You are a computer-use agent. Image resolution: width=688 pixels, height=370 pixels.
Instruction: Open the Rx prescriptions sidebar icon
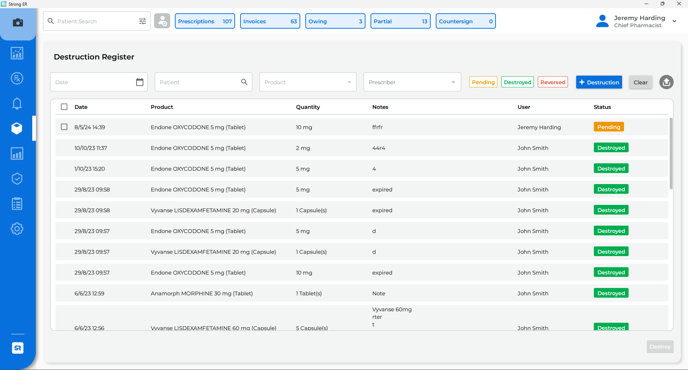click(17, 79)
